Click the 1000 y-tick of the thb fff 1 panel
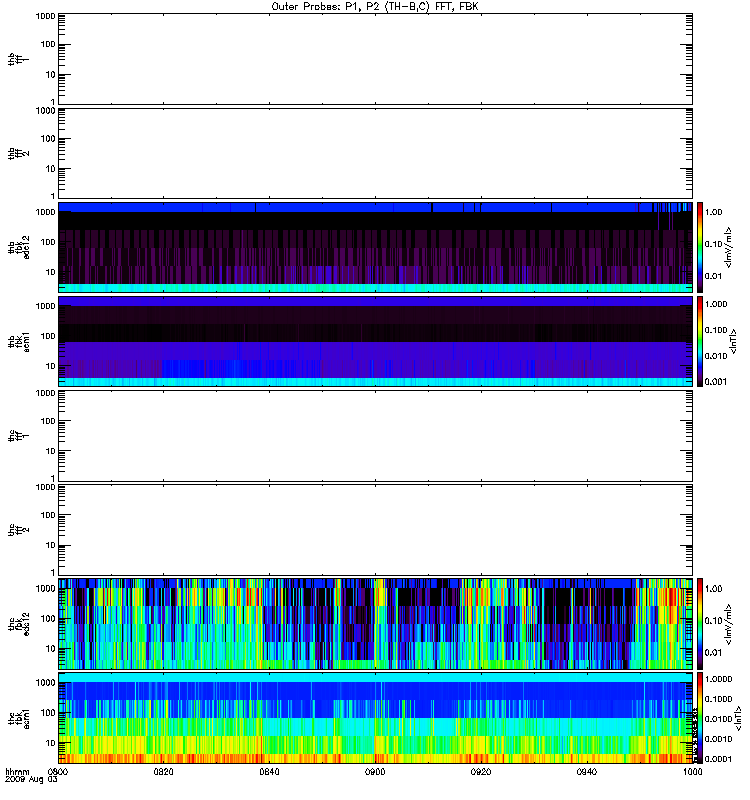750x800 pixels. pos(45,16)
